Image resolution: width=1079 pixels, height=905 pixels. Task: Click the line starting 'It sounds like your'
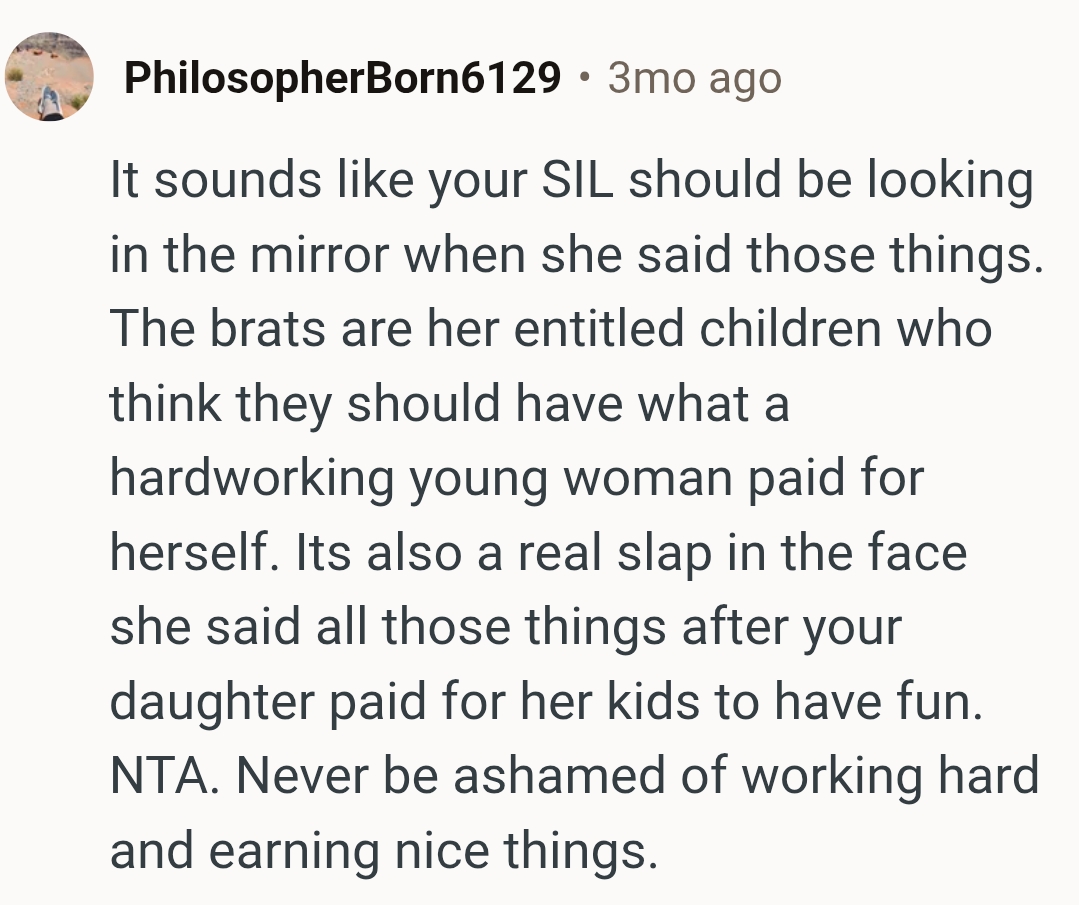pyautogui.click(x=570, y=181)
